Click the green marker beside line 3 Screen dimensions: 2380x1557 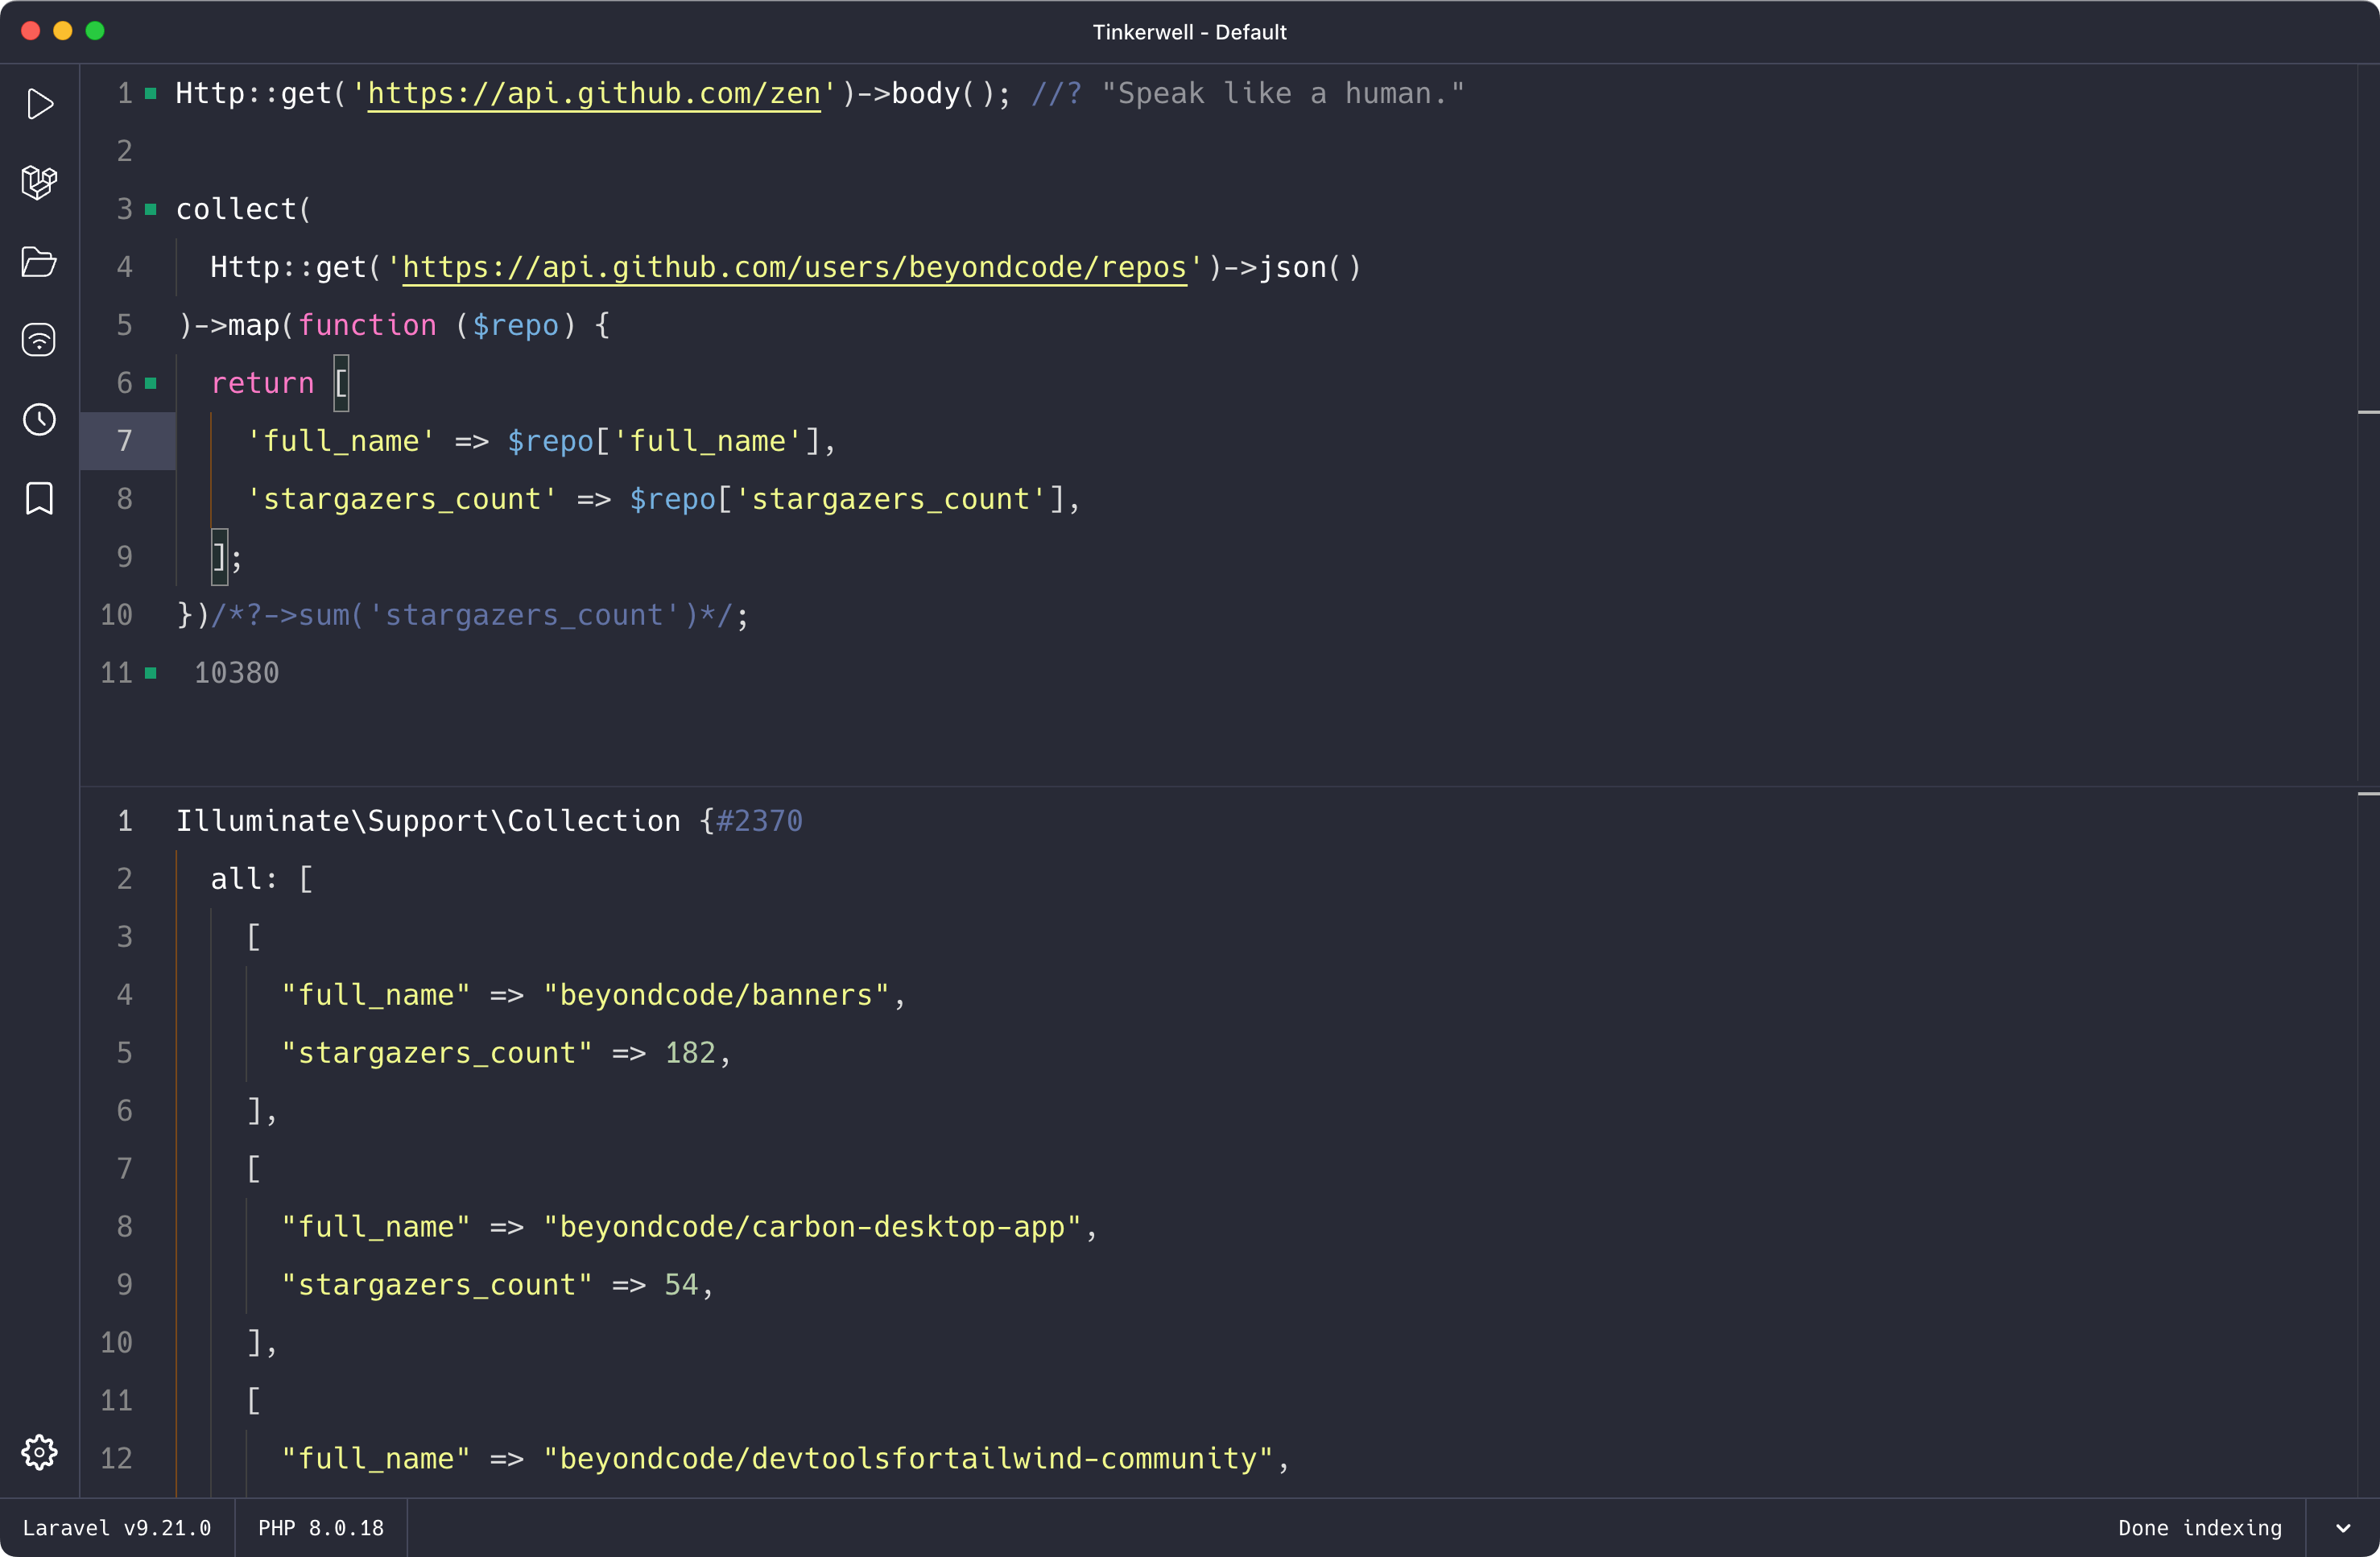[151, 209]
